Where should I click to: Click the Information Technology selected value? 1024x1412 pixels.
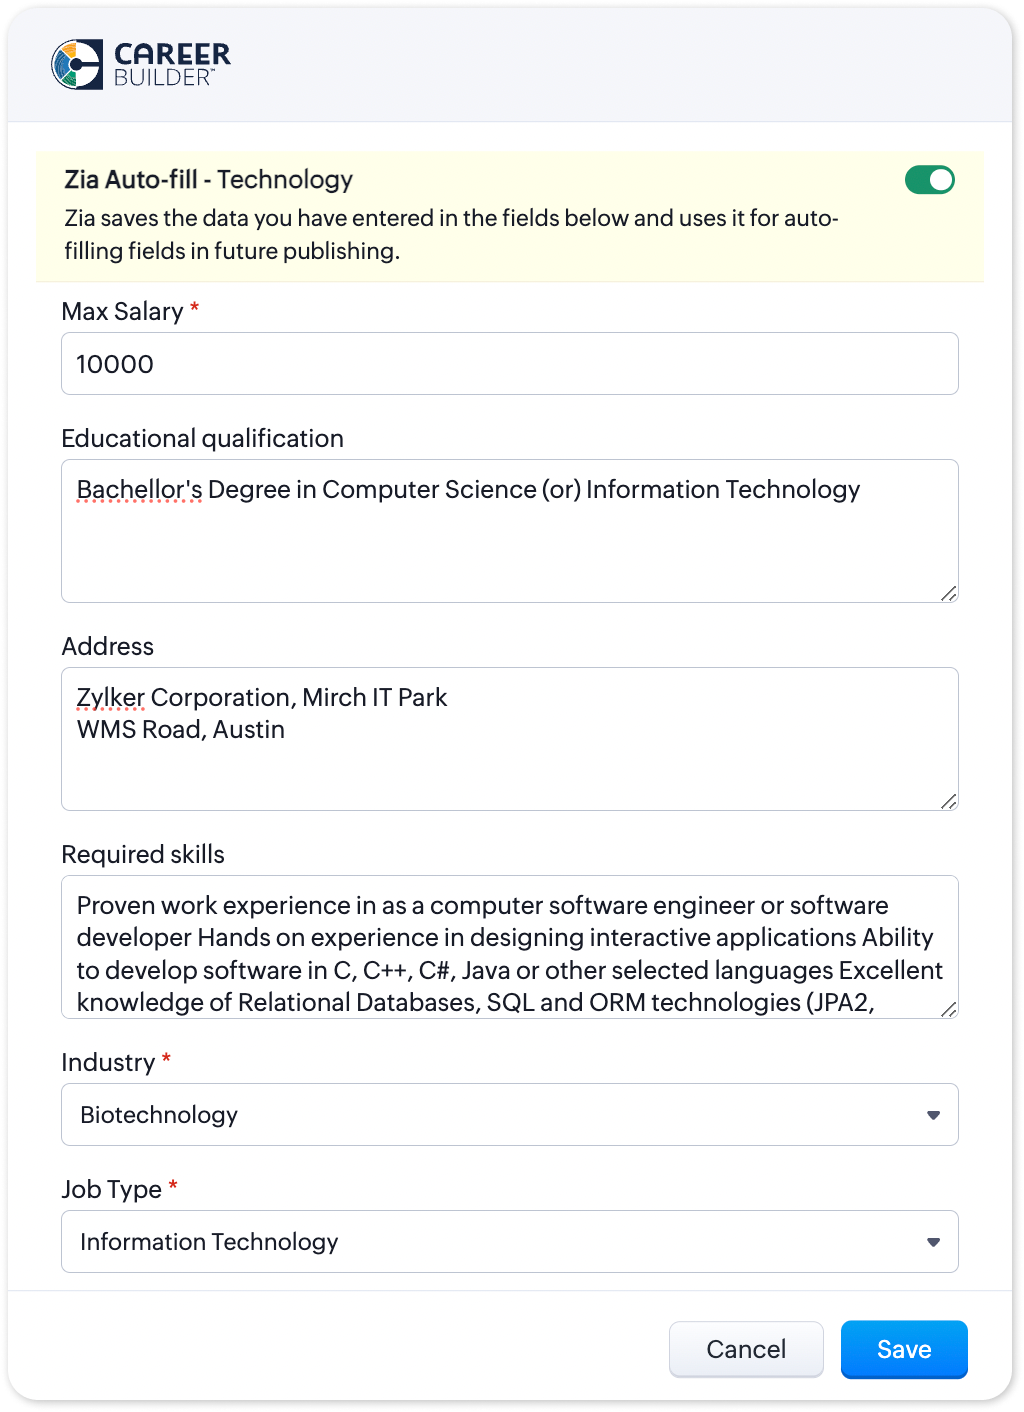[209, 1242]
